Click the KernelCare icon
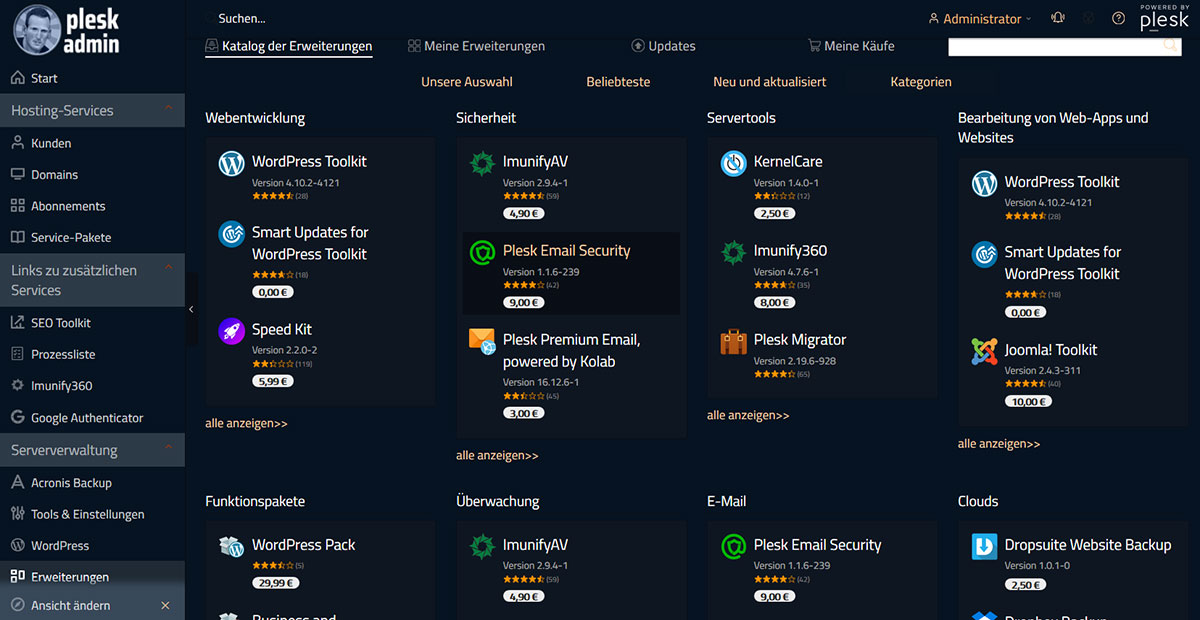The image size is (1200, 620). pos(734,163)
